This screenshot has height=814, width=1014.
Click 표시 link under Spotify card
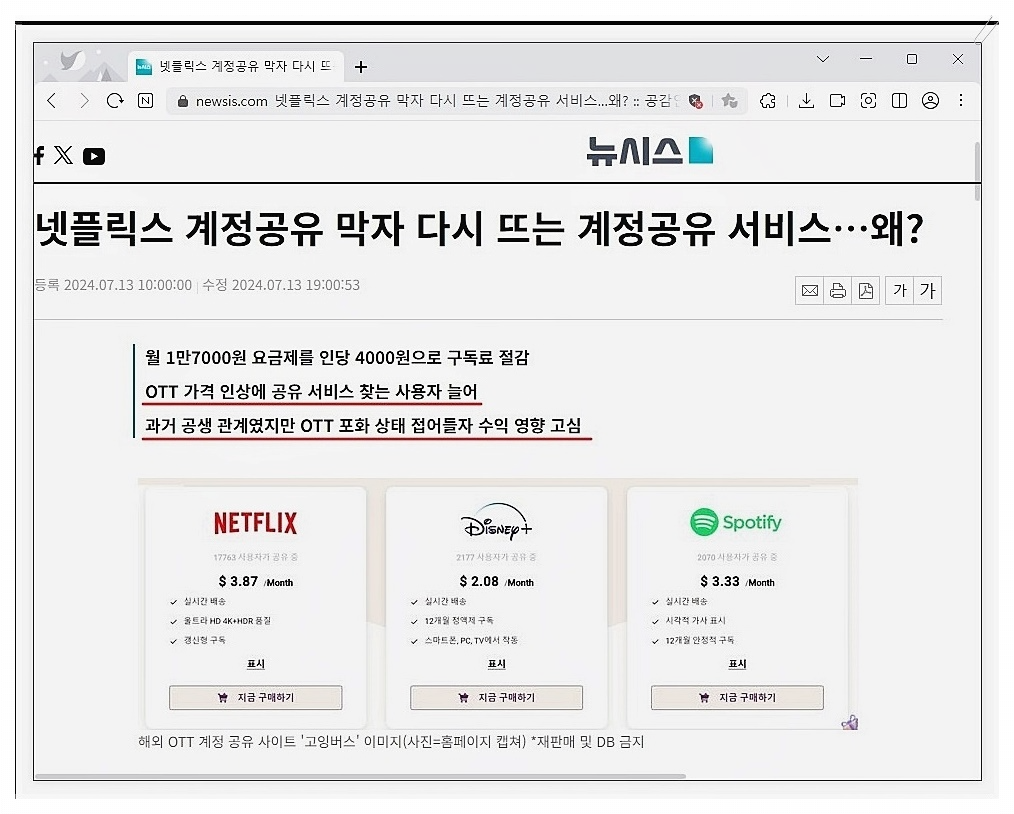(x=737, y=664)
